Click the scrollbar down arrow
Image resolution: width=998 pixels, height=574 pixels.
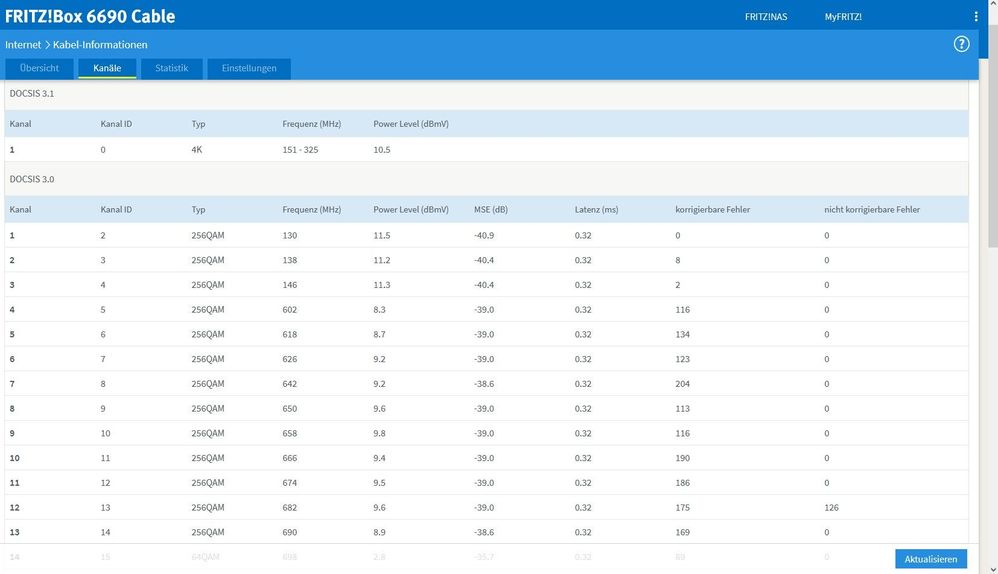pos(993,569)
